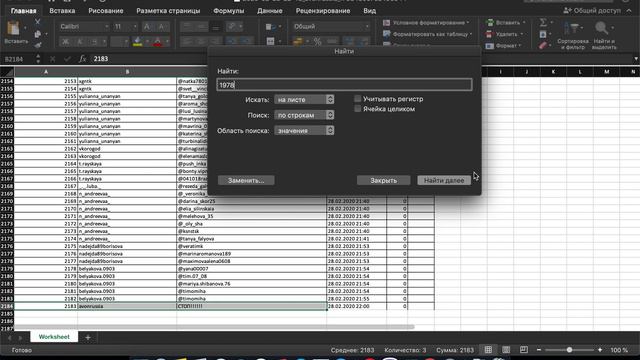The image size is (640, 360).
Task: Click cell containing @marinaromanova189
Action: 251,254
